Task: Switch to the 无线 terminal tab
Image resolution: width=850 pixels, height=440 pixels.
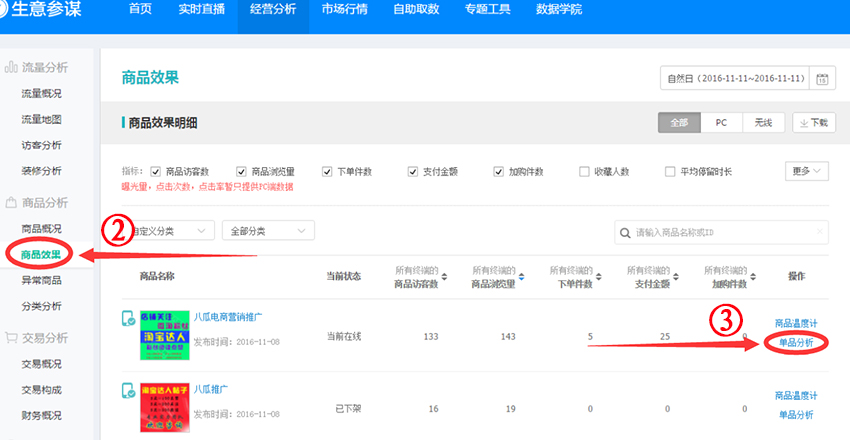Action: [763, 123]
